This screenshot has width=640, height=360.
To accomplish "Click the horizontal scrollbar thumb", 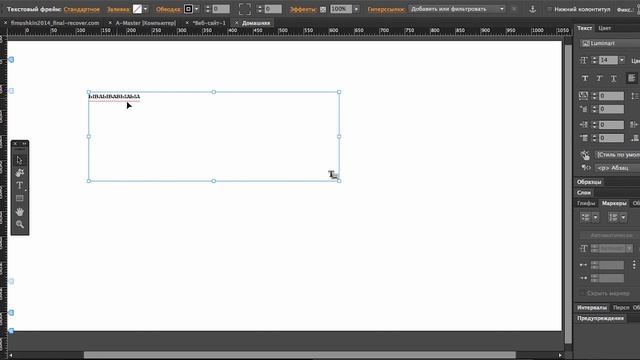I will [x=300, y=355].
